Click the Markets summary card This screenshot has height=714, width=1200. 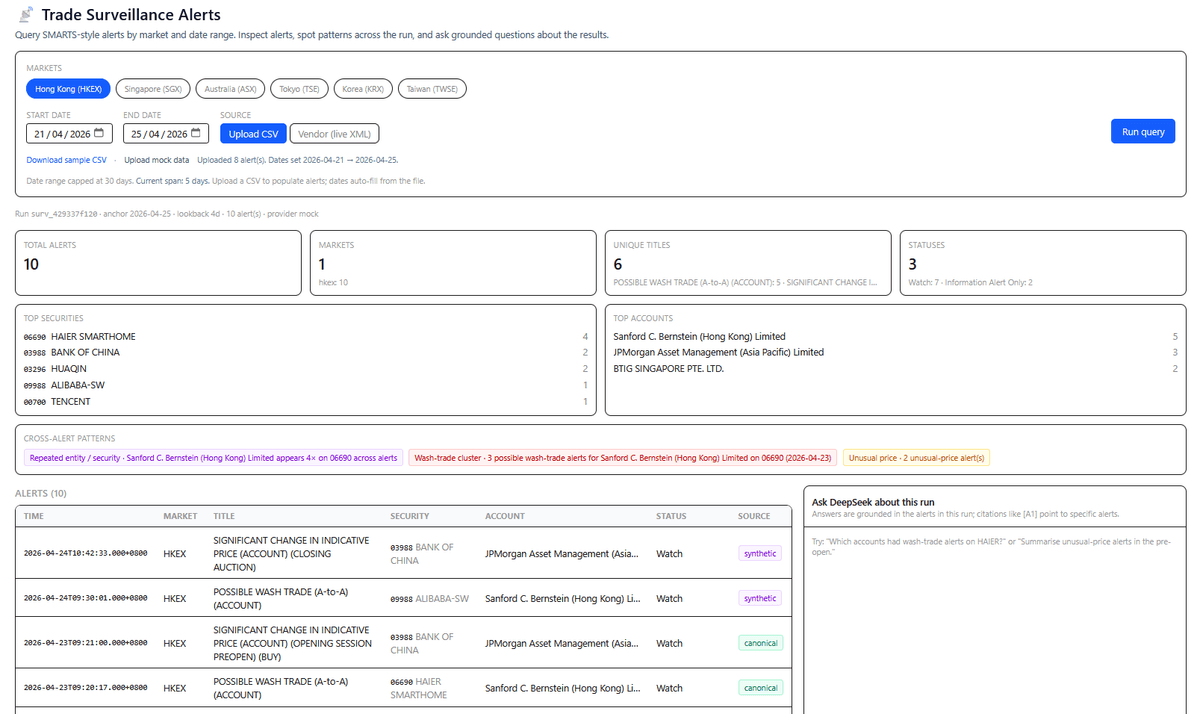(x=453, y=263)
